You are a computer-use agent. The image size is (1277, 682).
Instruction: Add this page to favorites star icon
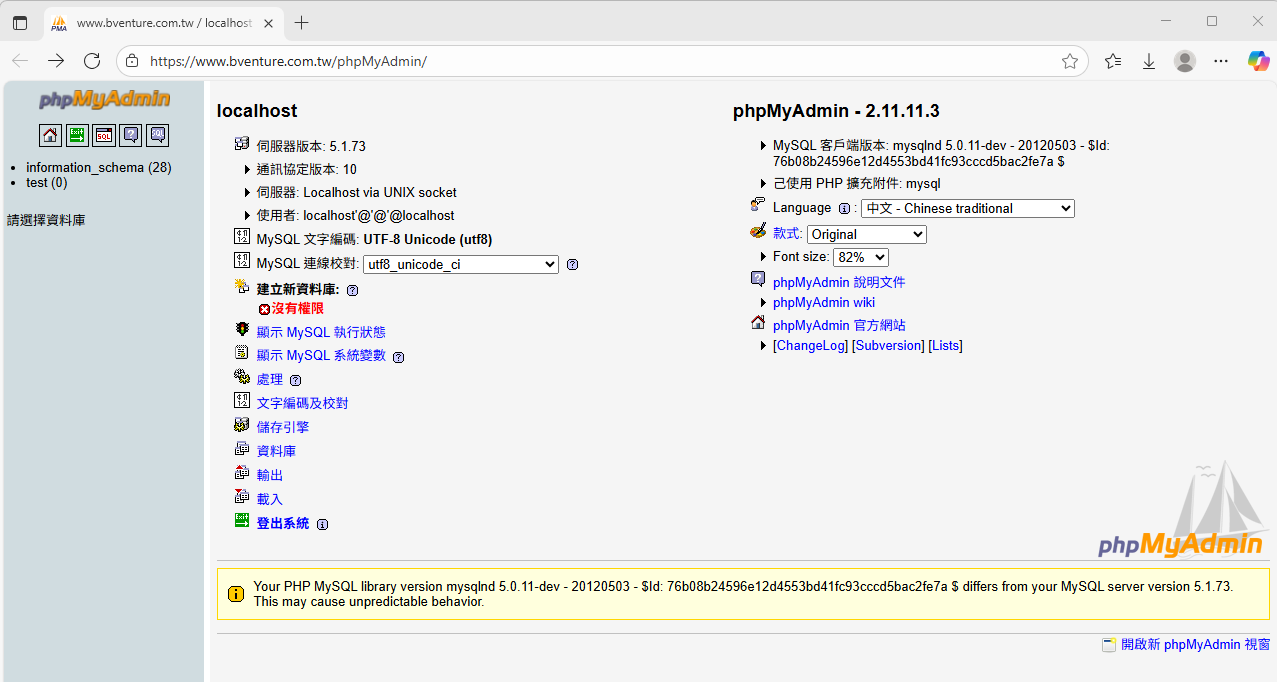coord(1070,61)
